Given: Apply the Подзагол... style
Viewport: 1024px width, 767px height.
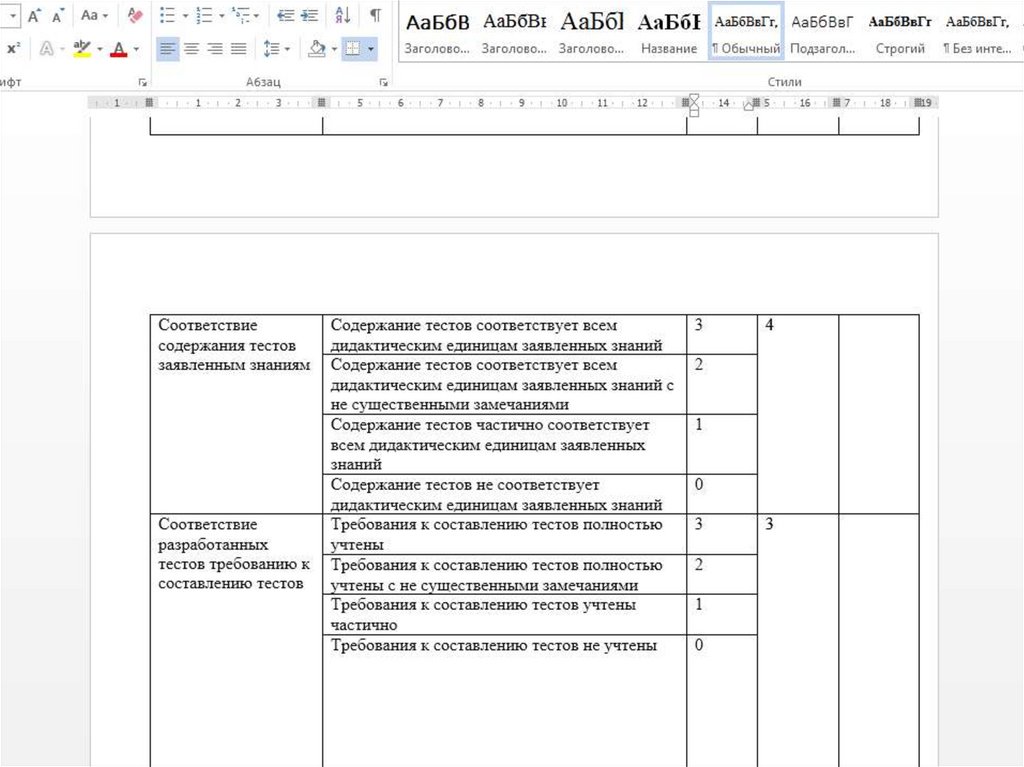Looking at the screenshot, I should [x=823, y=33].
